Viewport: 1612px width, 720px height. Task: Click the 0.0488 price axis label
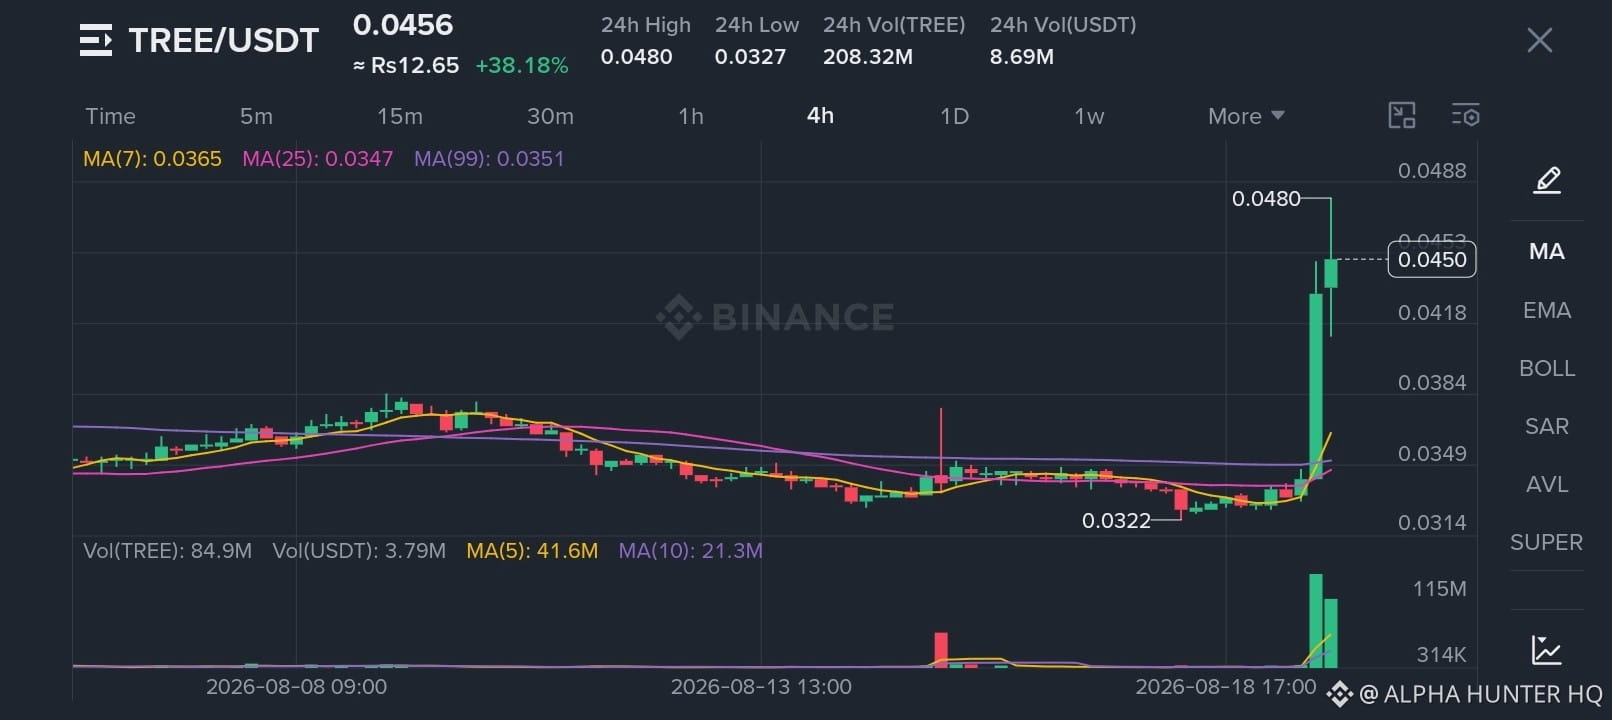pos(1432,171)
